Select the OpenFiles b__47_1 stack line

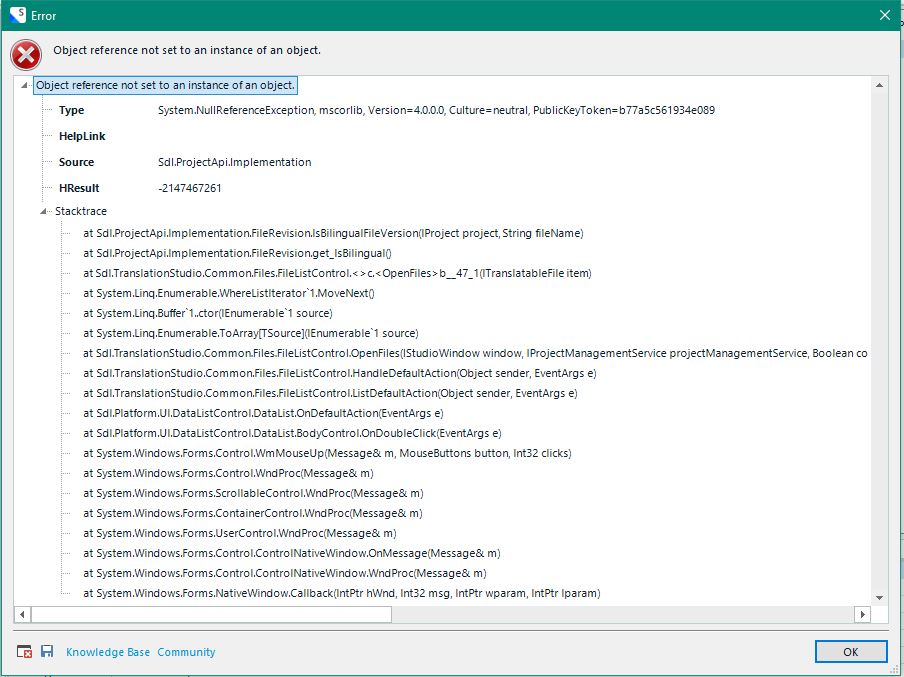tap(337, 273)
